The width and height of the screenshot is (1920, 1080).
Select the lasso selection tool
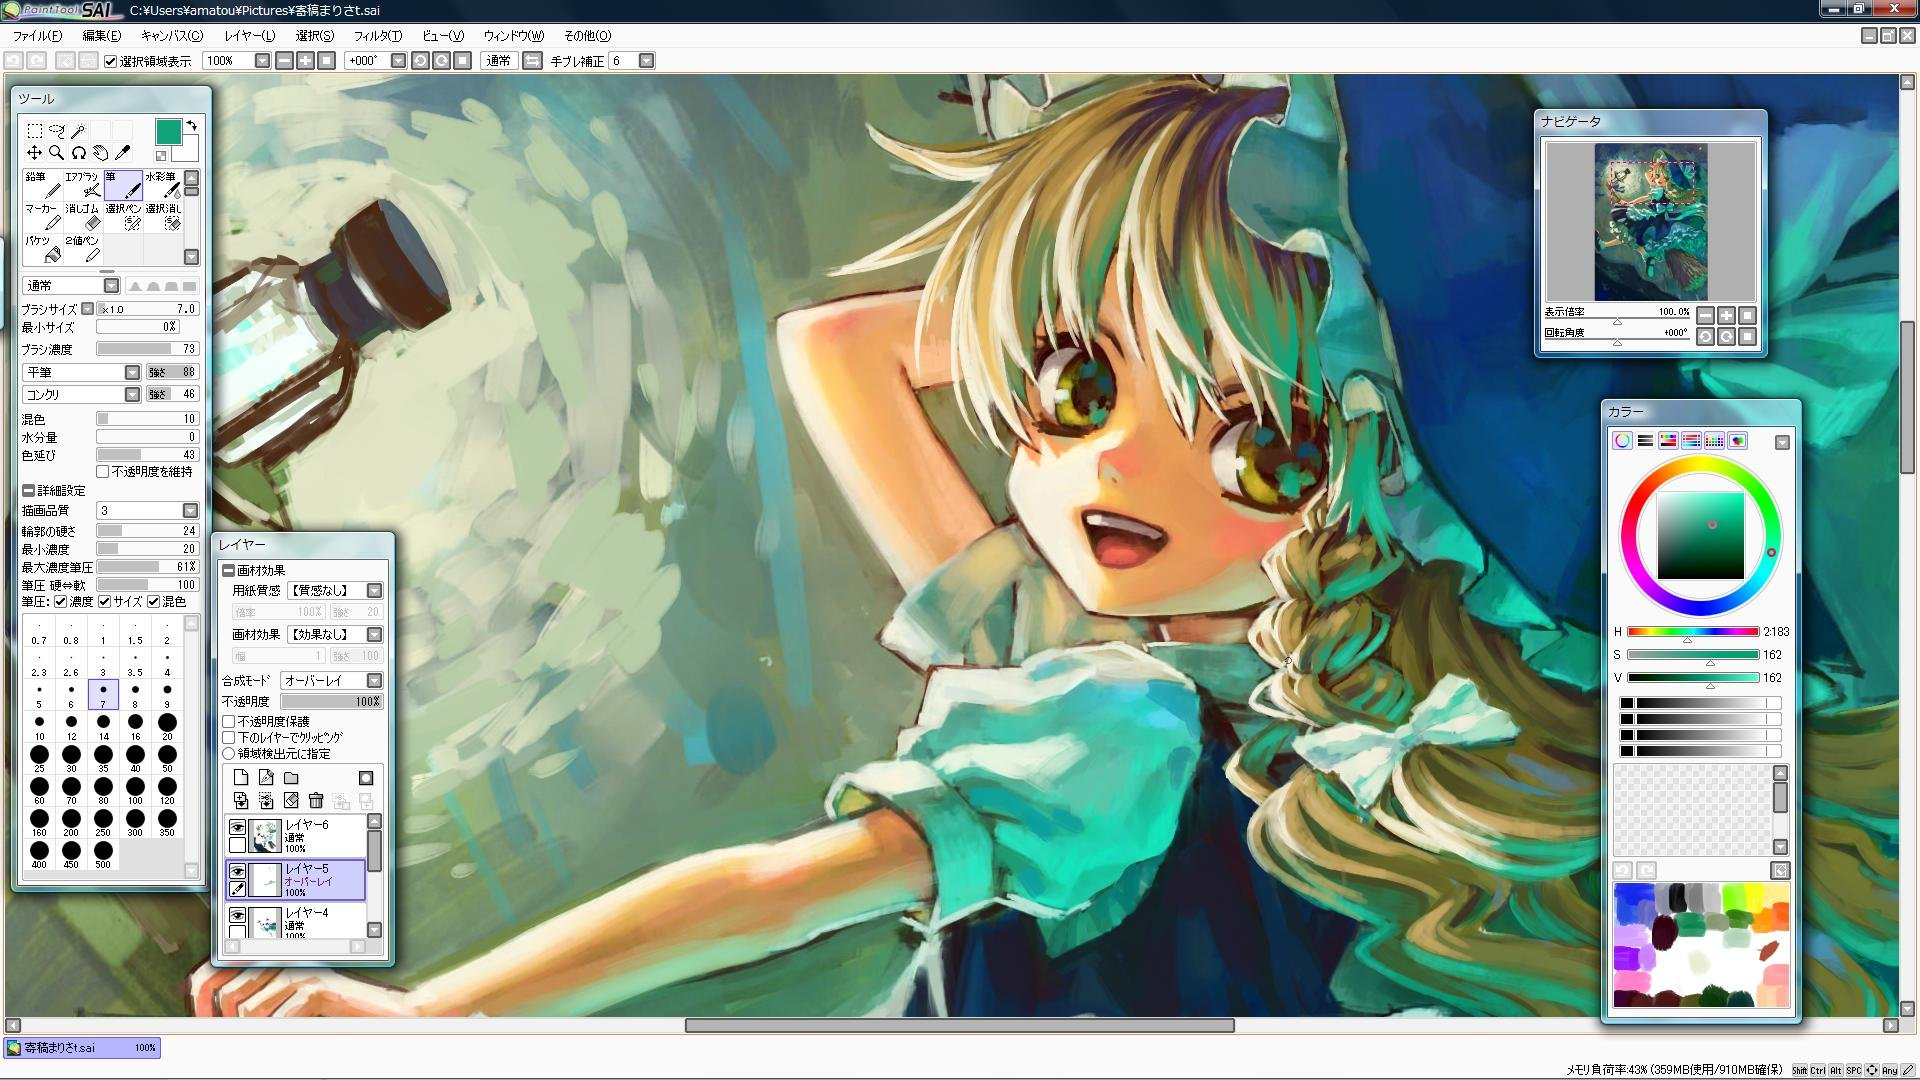56,130
